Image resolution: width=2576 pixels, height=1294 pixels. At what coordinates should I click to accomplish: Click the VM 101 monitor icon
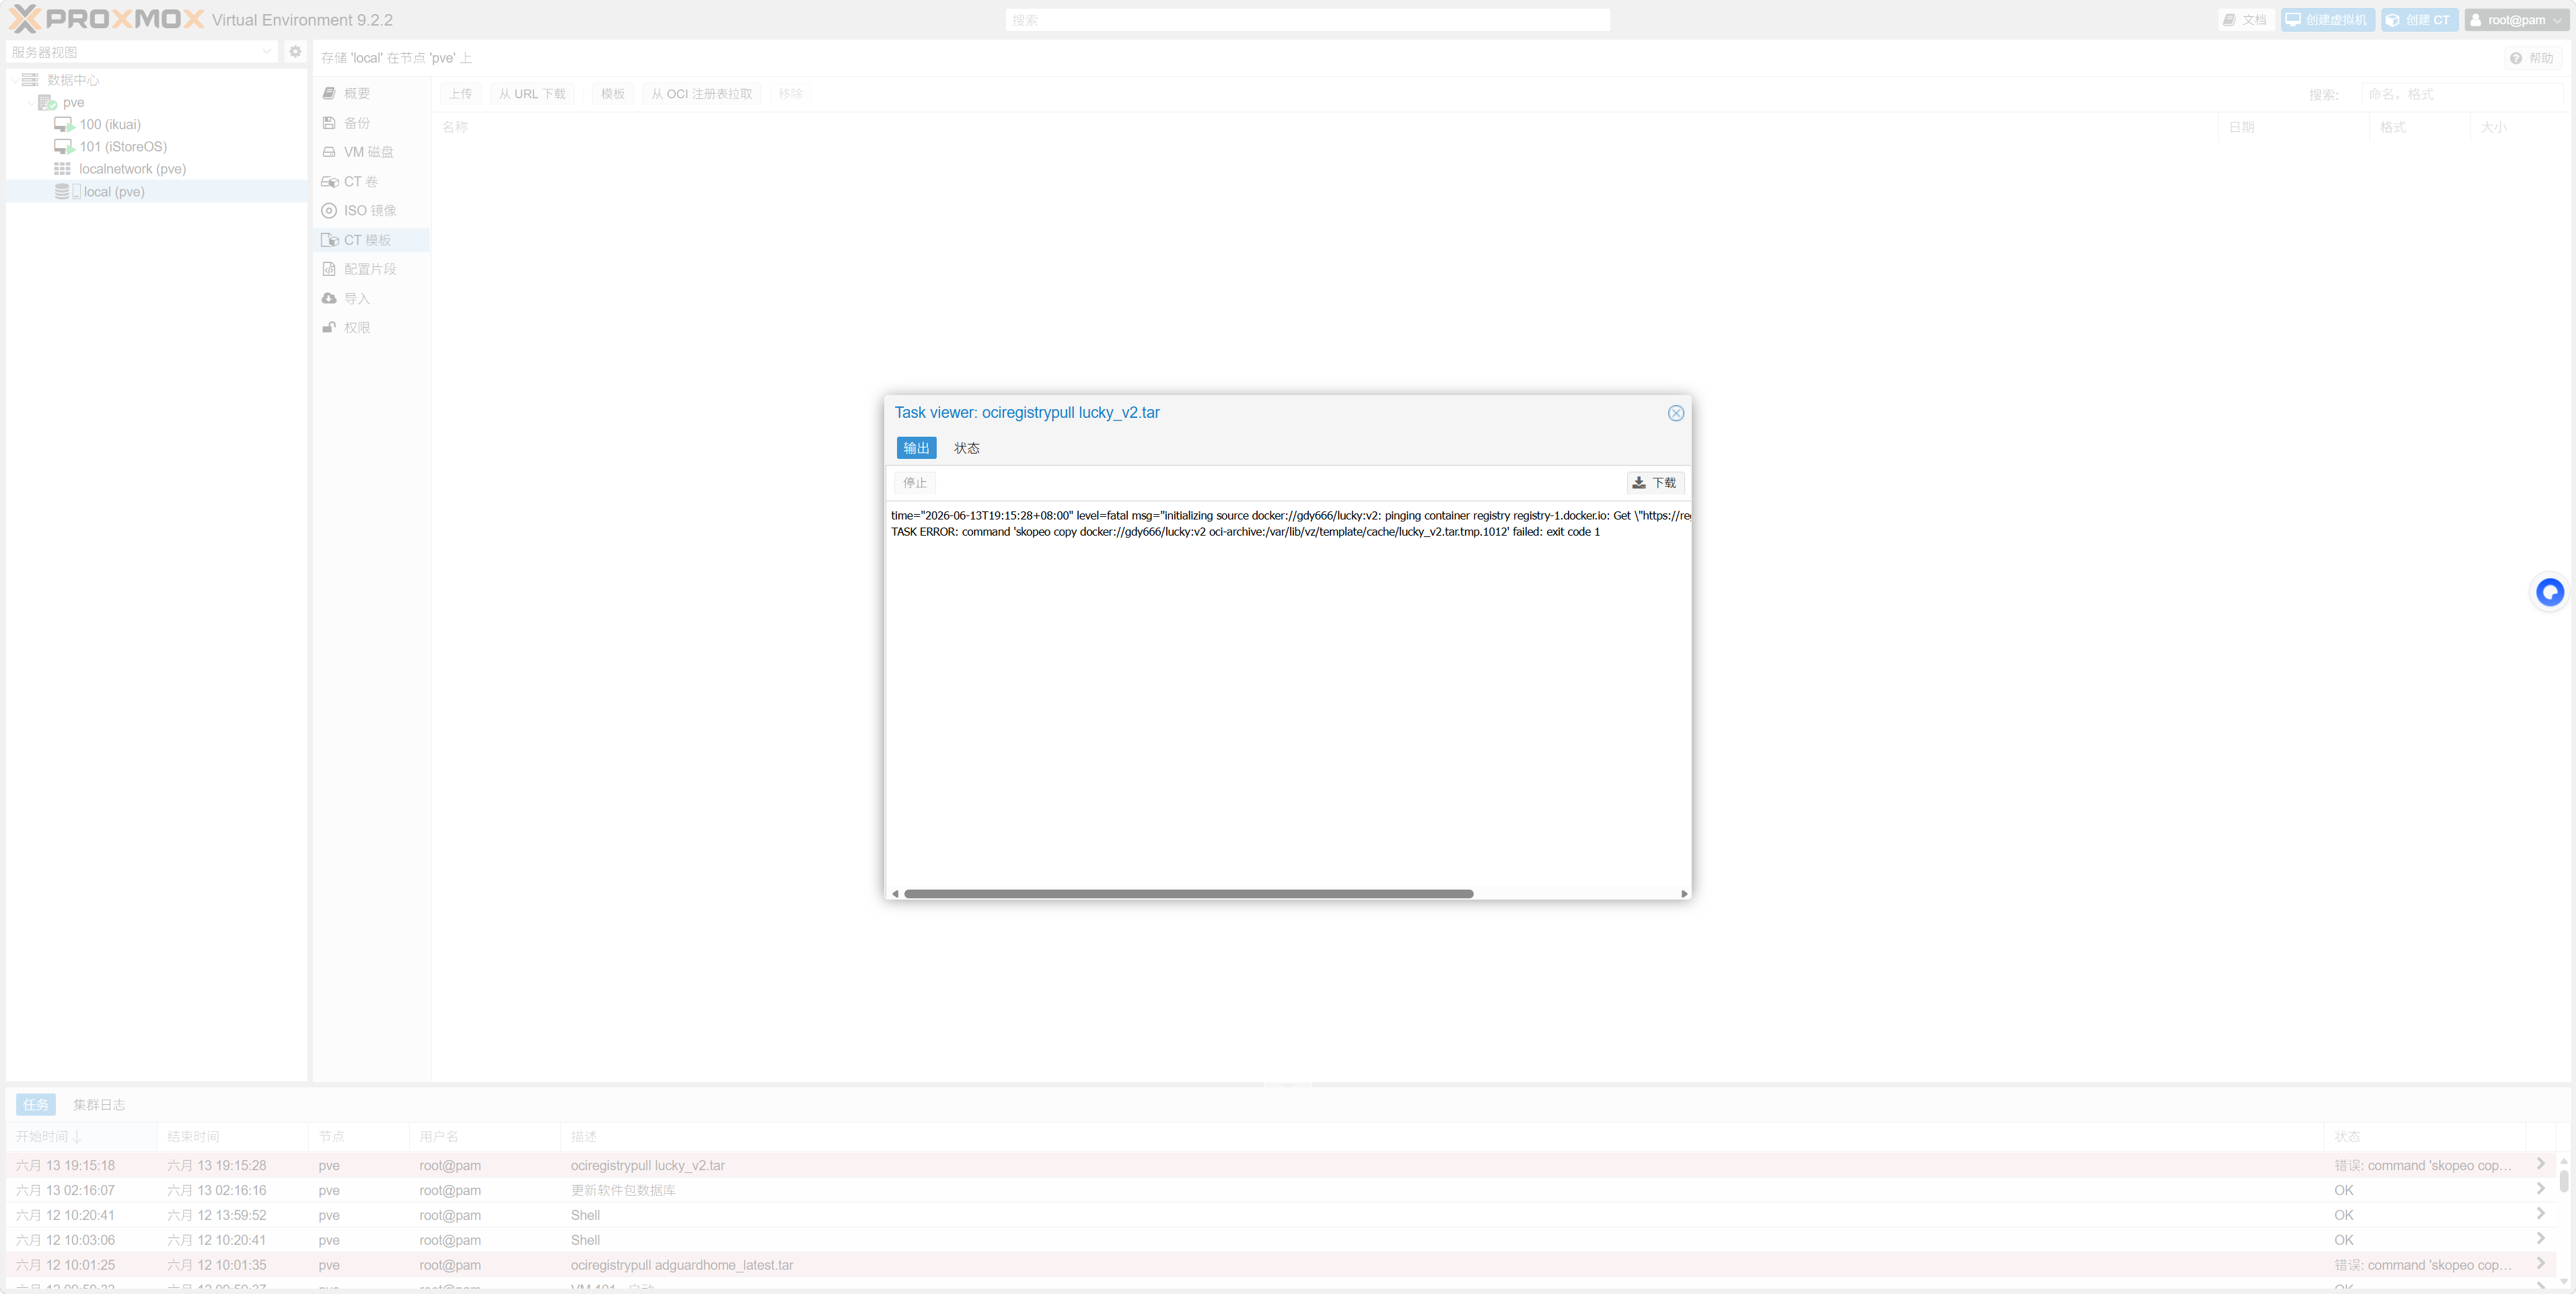(64, 147)
